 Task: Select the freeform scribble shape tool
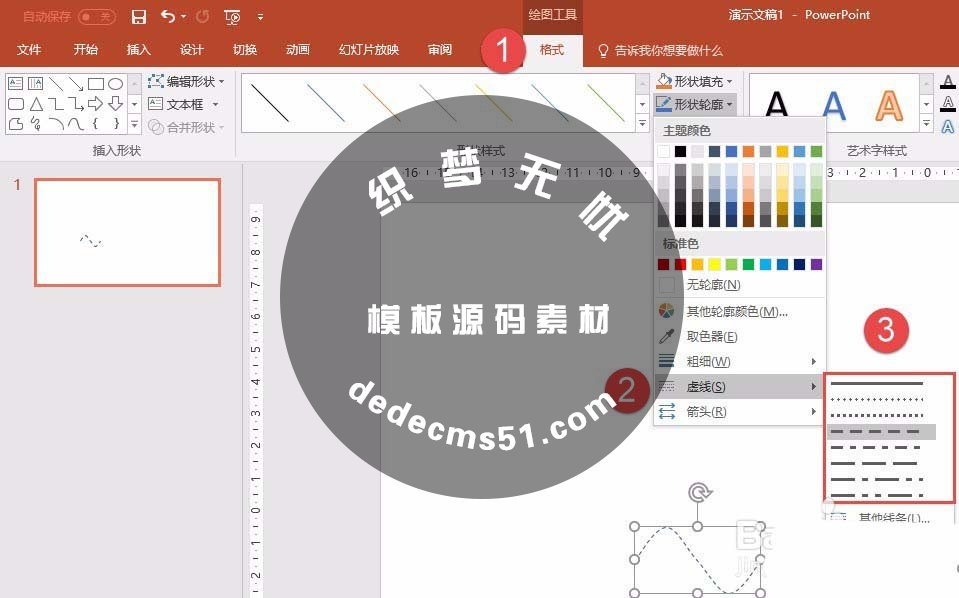click(x=34, y=123)
